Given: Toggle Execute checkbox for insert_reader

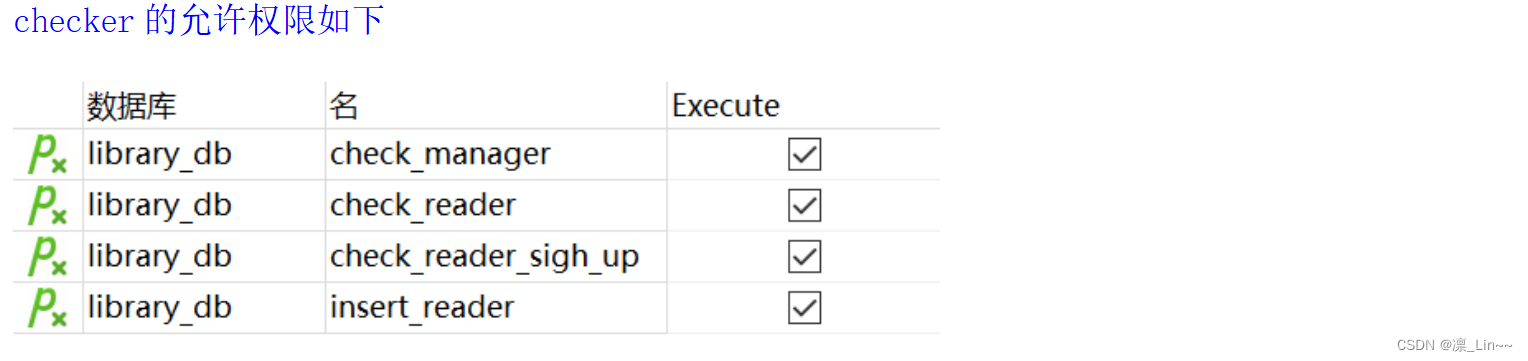Looking at the screenshot, I should (804, 308).
